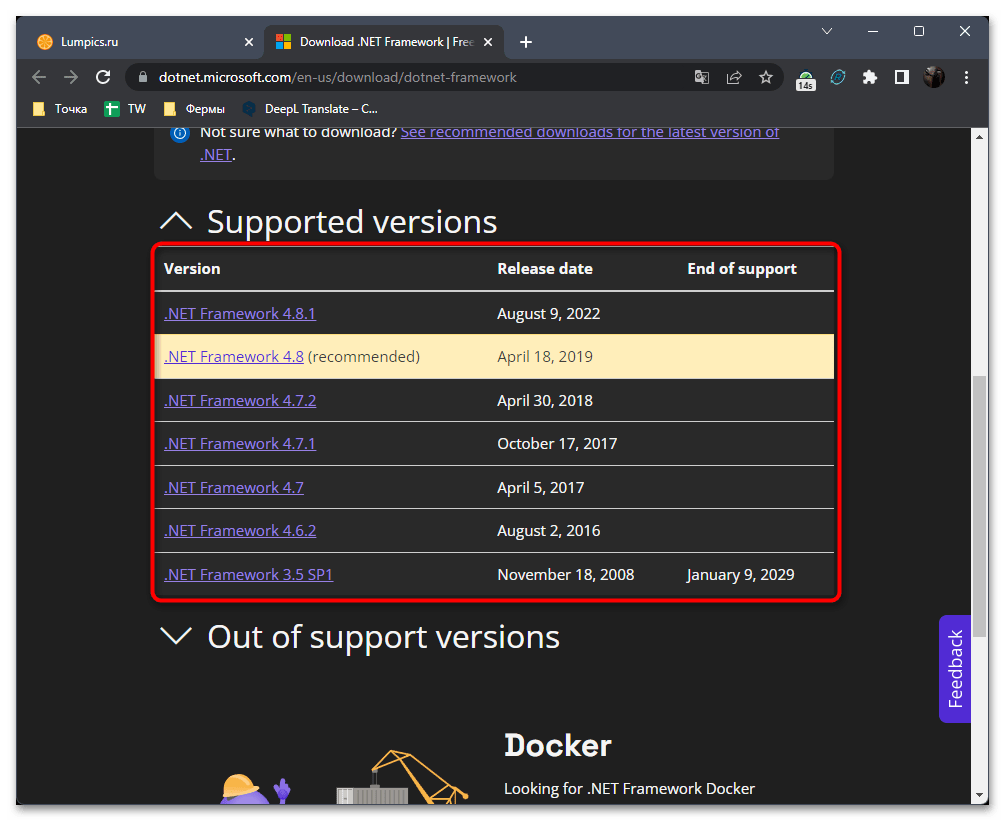Open the Фермы bookmarks folder
Viewport: 1005px width, 821px height.
click(194, 109)
